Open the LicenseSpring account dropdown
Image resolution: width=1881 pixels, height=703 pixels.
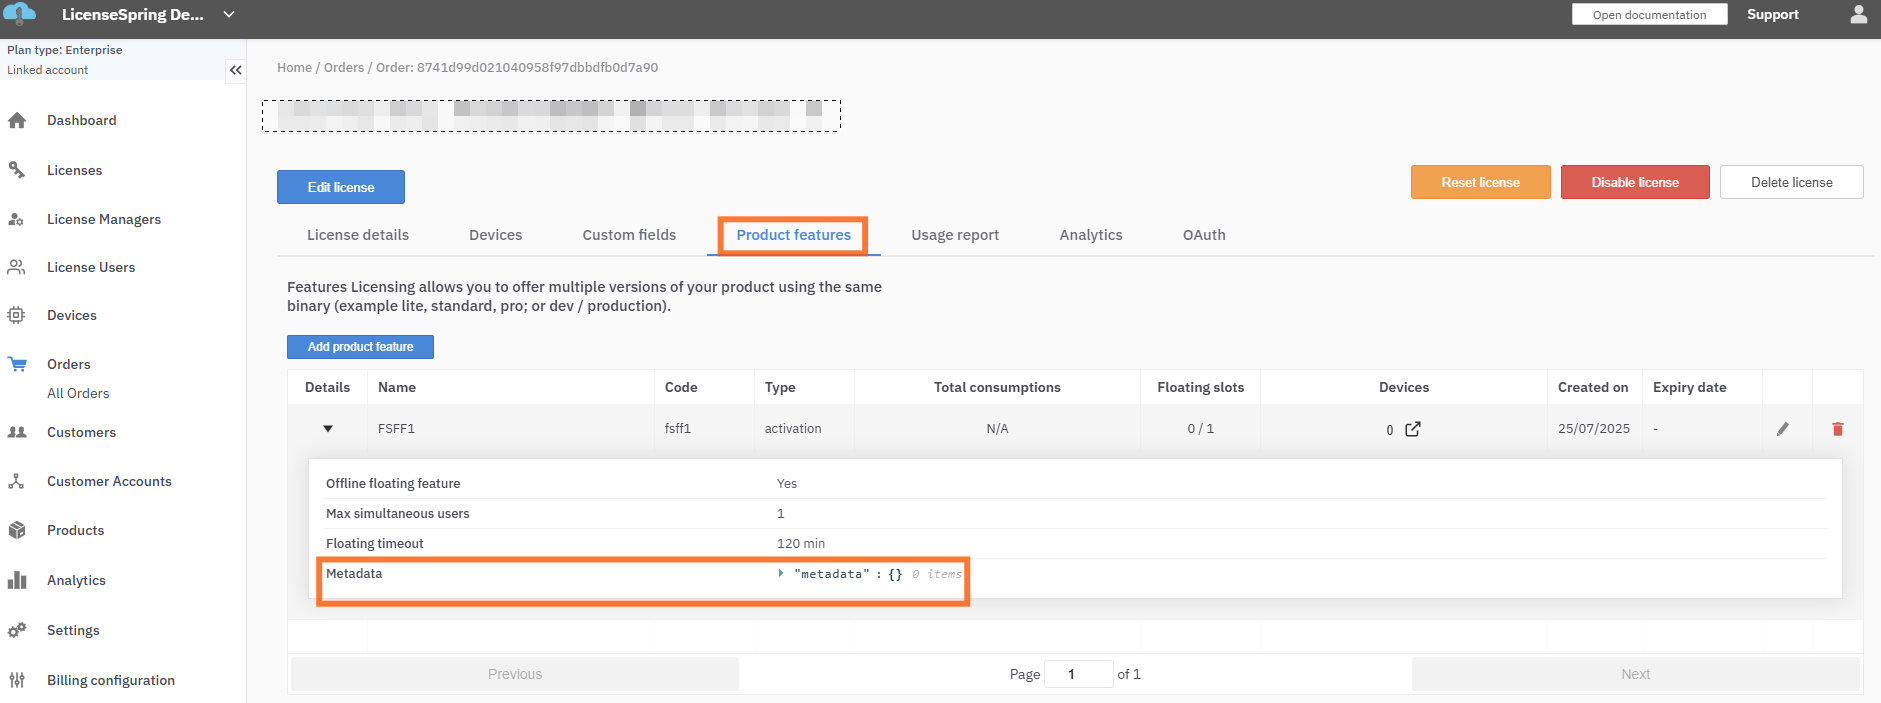click(x=229, y=15)
